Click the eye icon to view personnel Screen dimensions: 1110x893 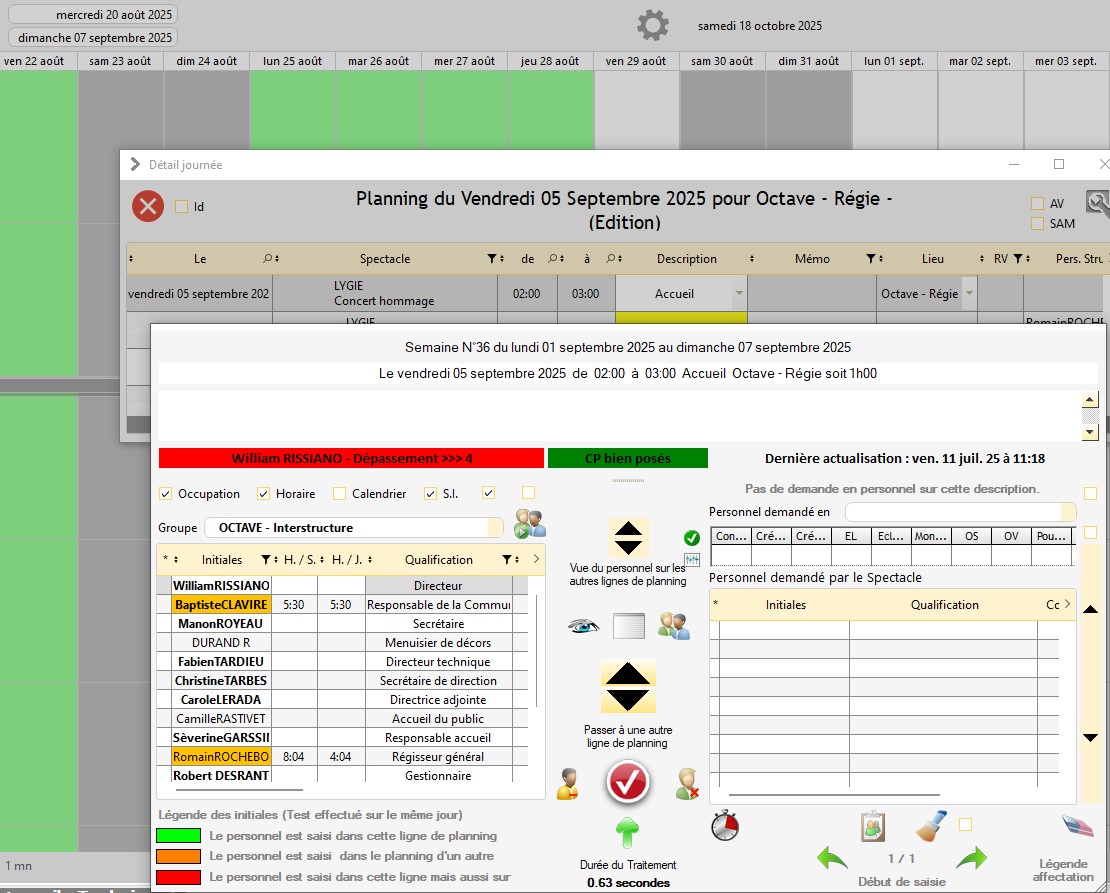(582, 626)
